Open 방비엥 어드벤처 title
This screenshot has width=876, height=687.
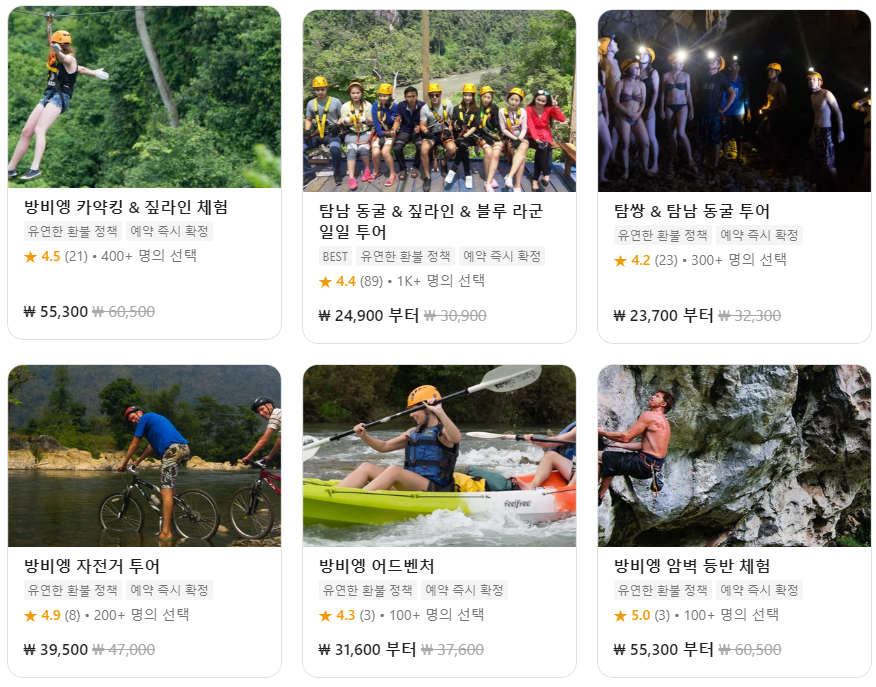point(377,566)
